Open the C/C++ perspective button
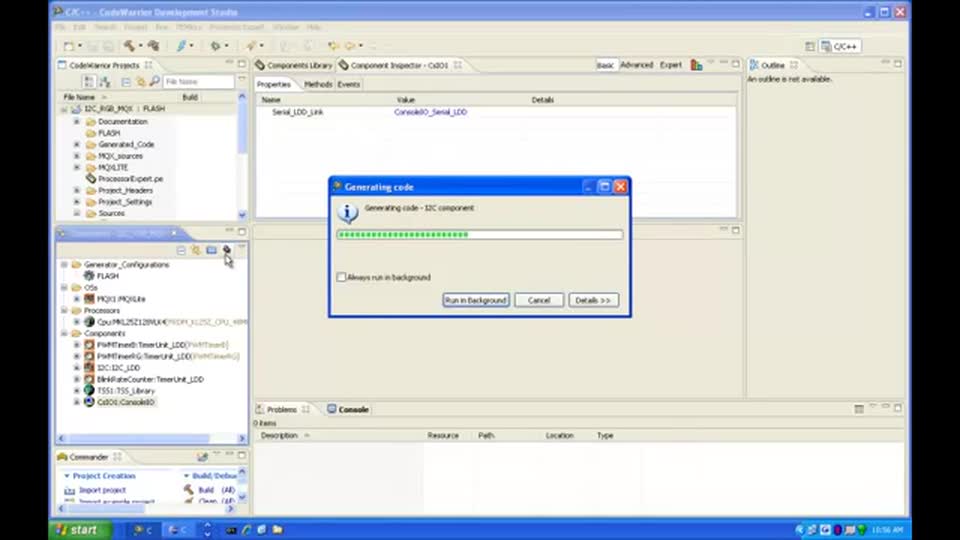 click(841, 47)
